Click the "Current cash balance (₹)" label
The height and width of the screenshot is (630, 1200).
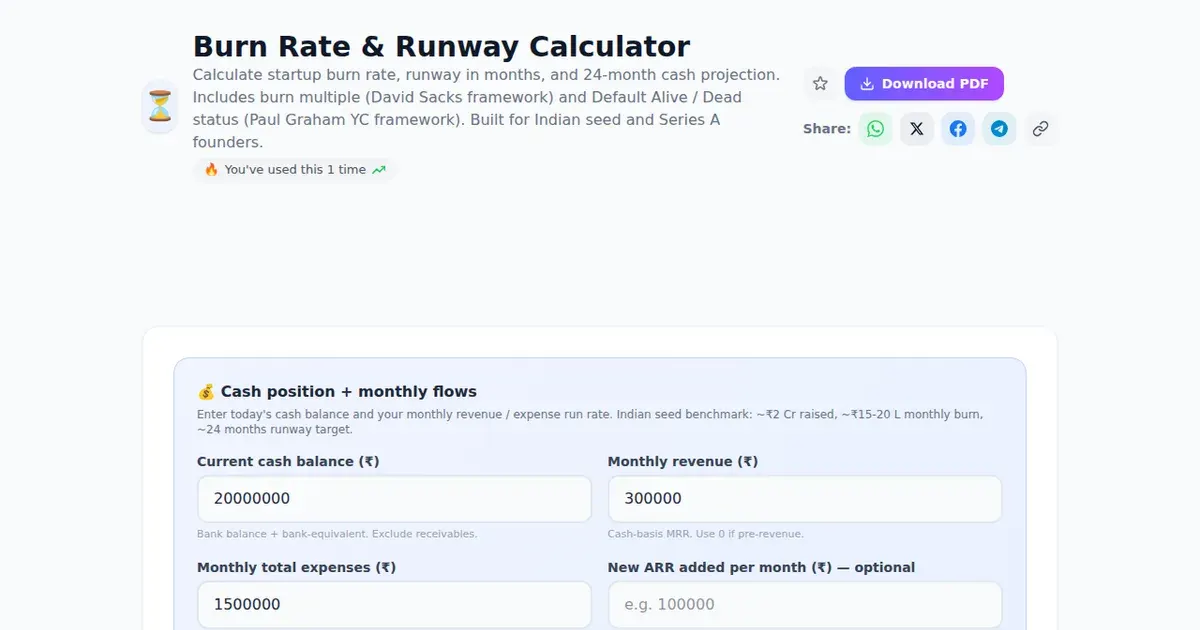(288, 462)
